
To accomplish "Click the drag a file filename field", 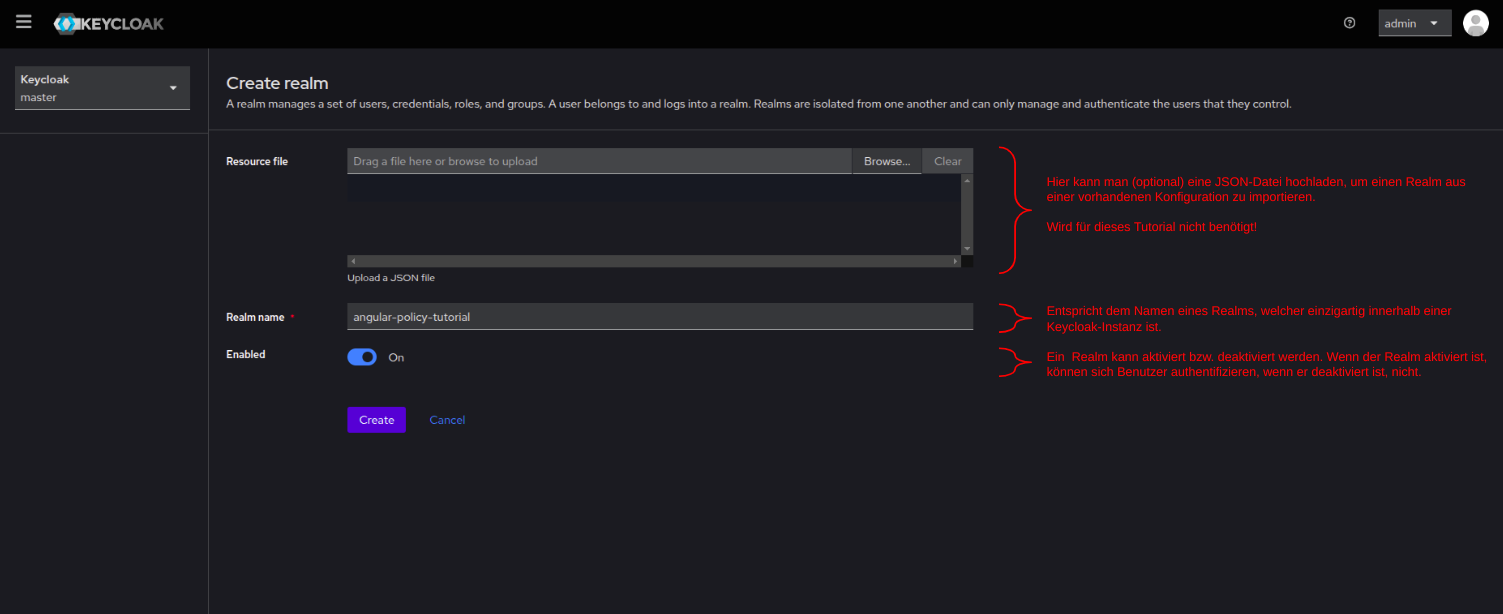I will [599, 161].
